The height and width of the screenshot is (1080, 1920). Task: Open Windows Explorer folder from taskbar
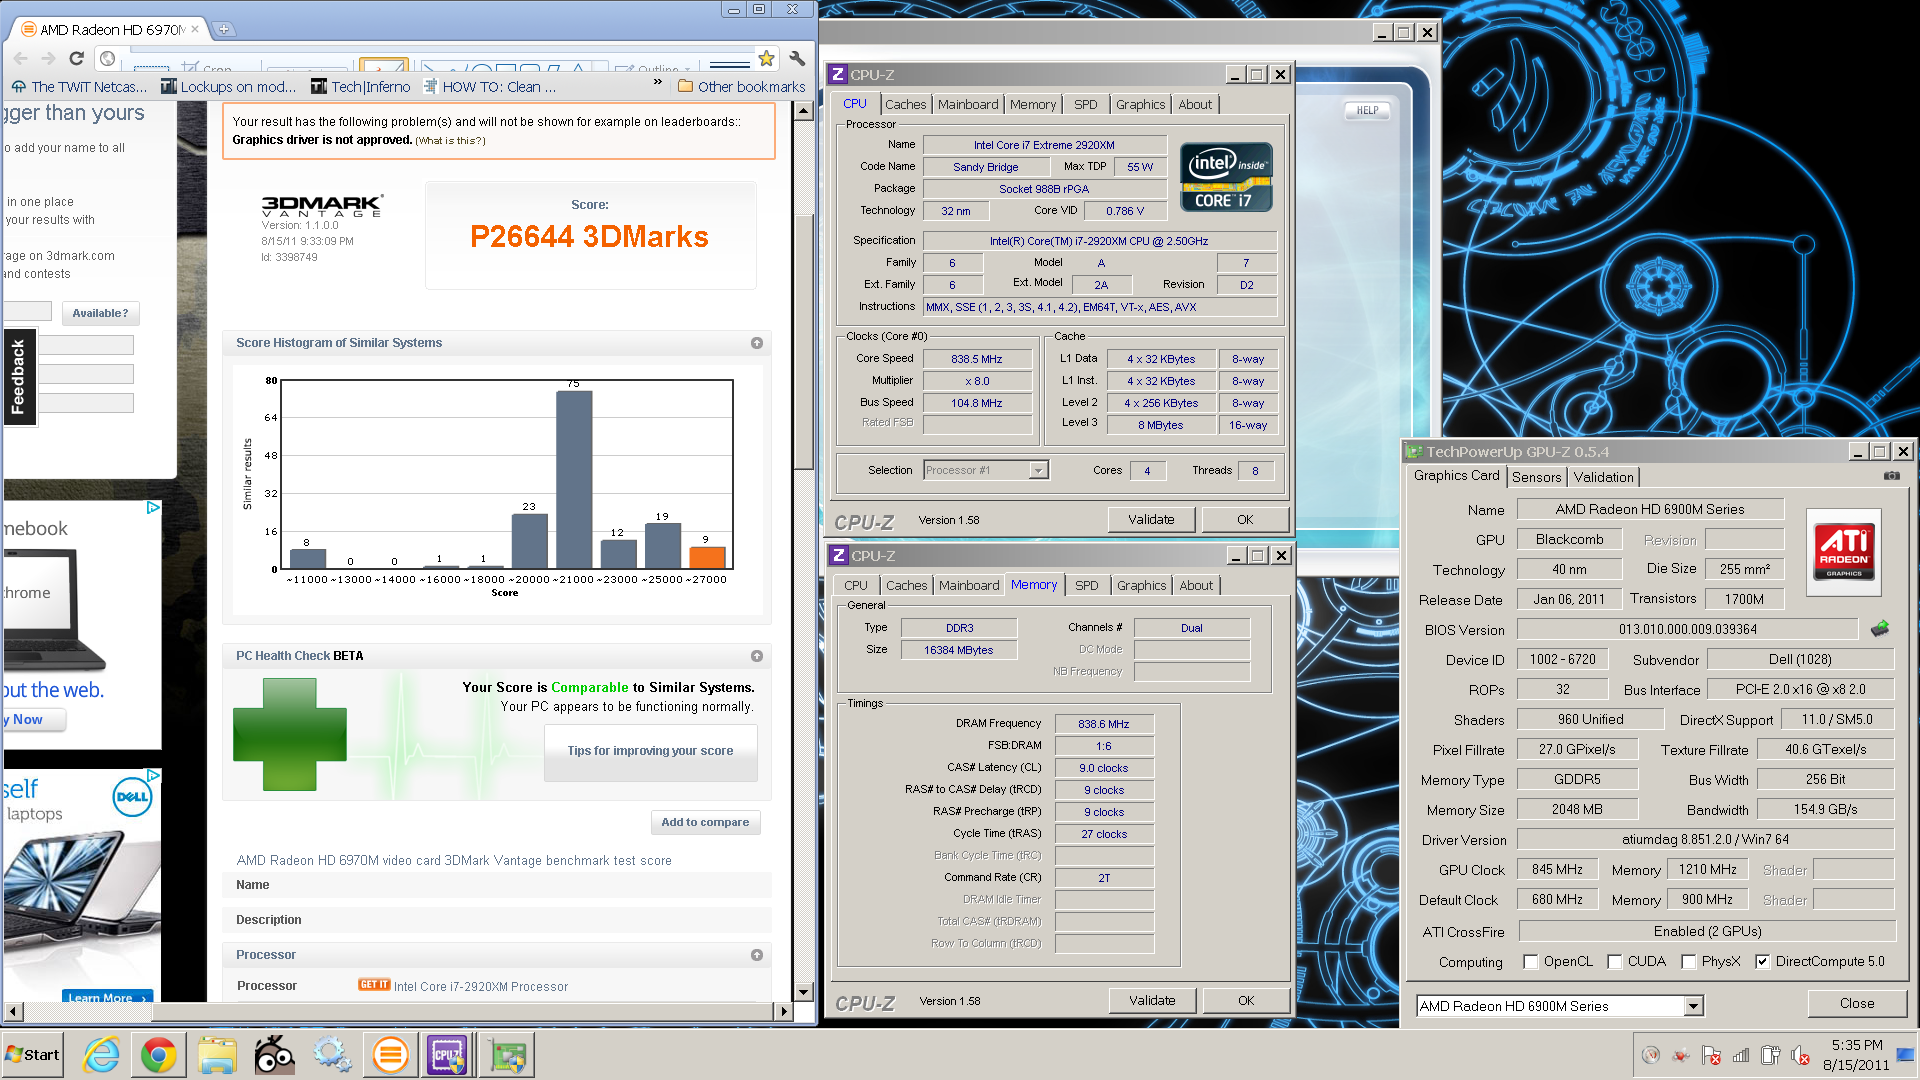216,1055
